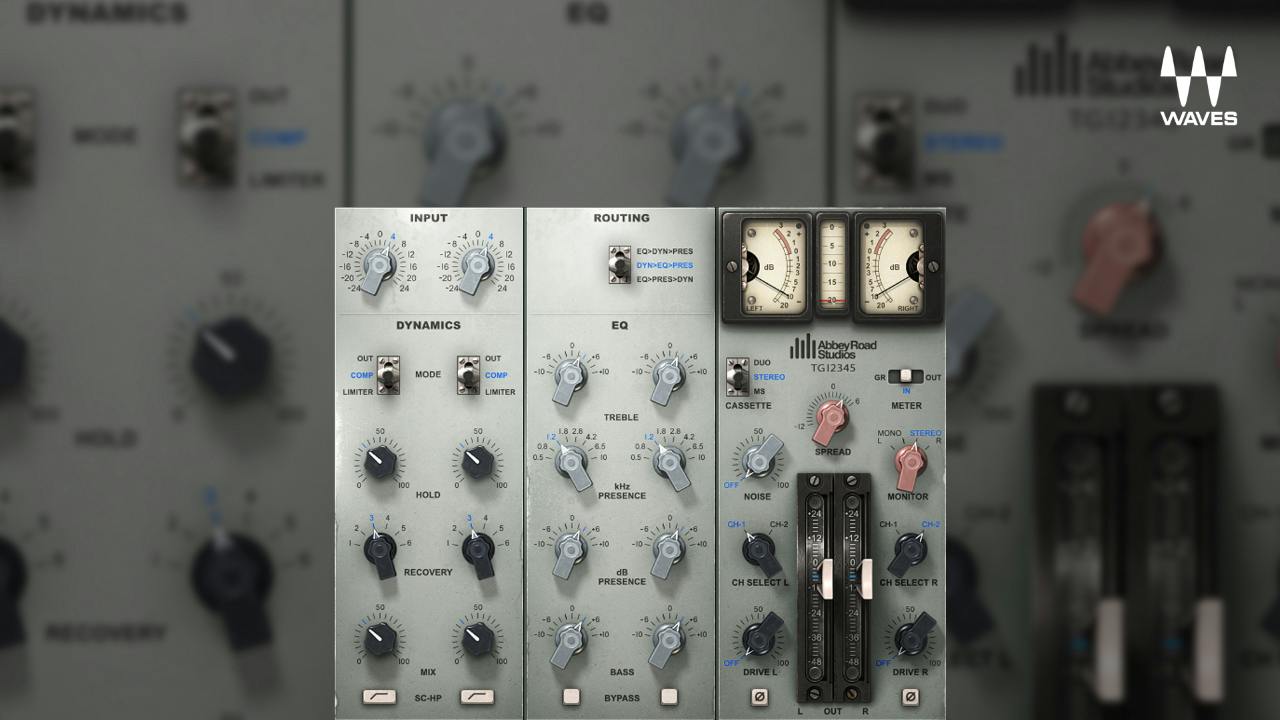This screenshot has height=720, width=1280.
Task: Flip the ROUTING order switch
Action: tap(620, 265)
